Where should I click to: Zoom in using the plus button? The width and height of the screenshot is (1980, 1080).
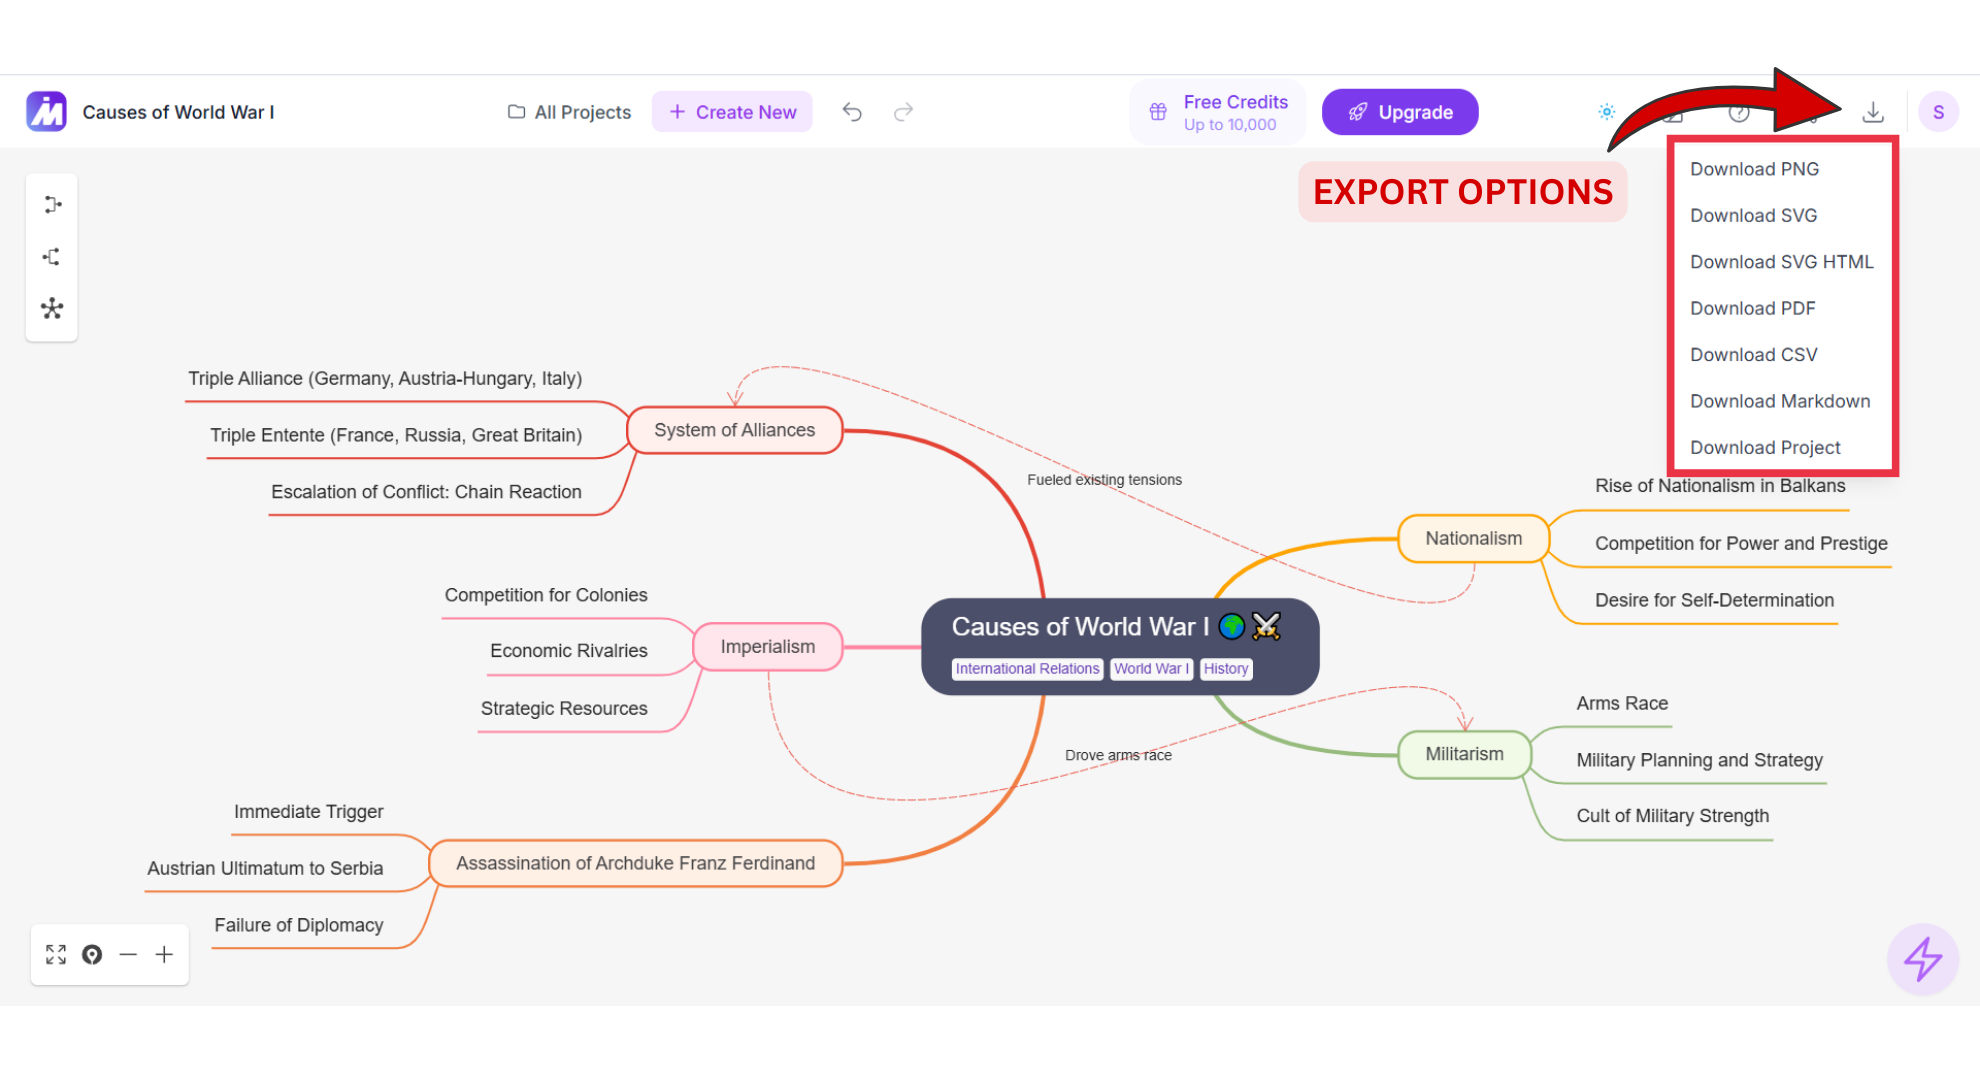click(164, 955)
